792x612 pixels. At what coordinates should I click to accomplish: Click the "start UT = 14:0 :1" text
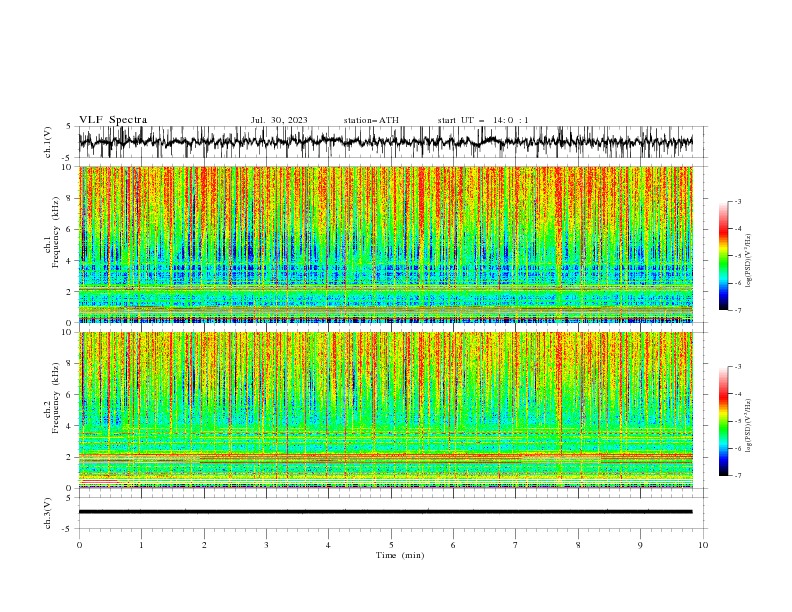[483, 120]
